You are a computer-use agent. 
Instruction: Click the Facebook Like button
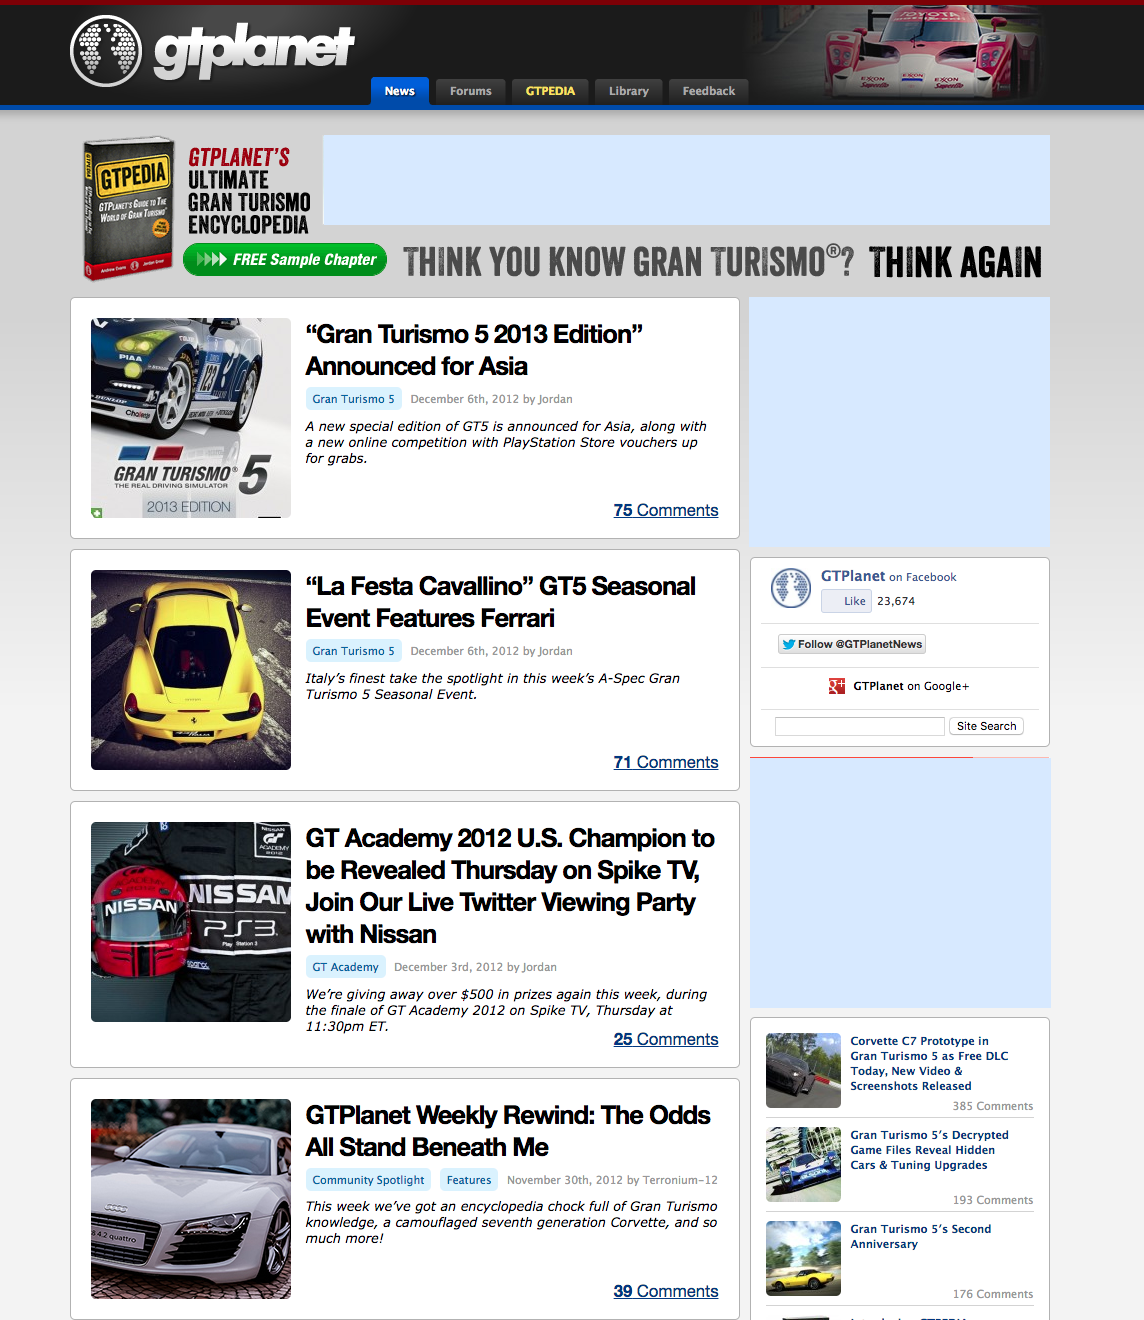(x=846, y=601)
